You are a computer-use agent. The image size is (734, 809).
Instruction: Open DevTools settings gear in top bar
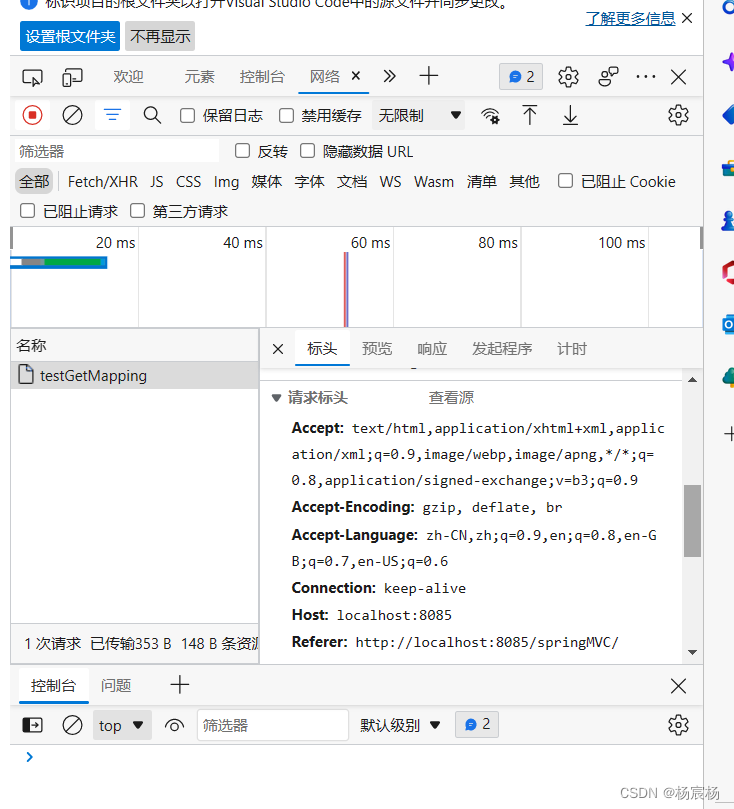tap(568, 77)
